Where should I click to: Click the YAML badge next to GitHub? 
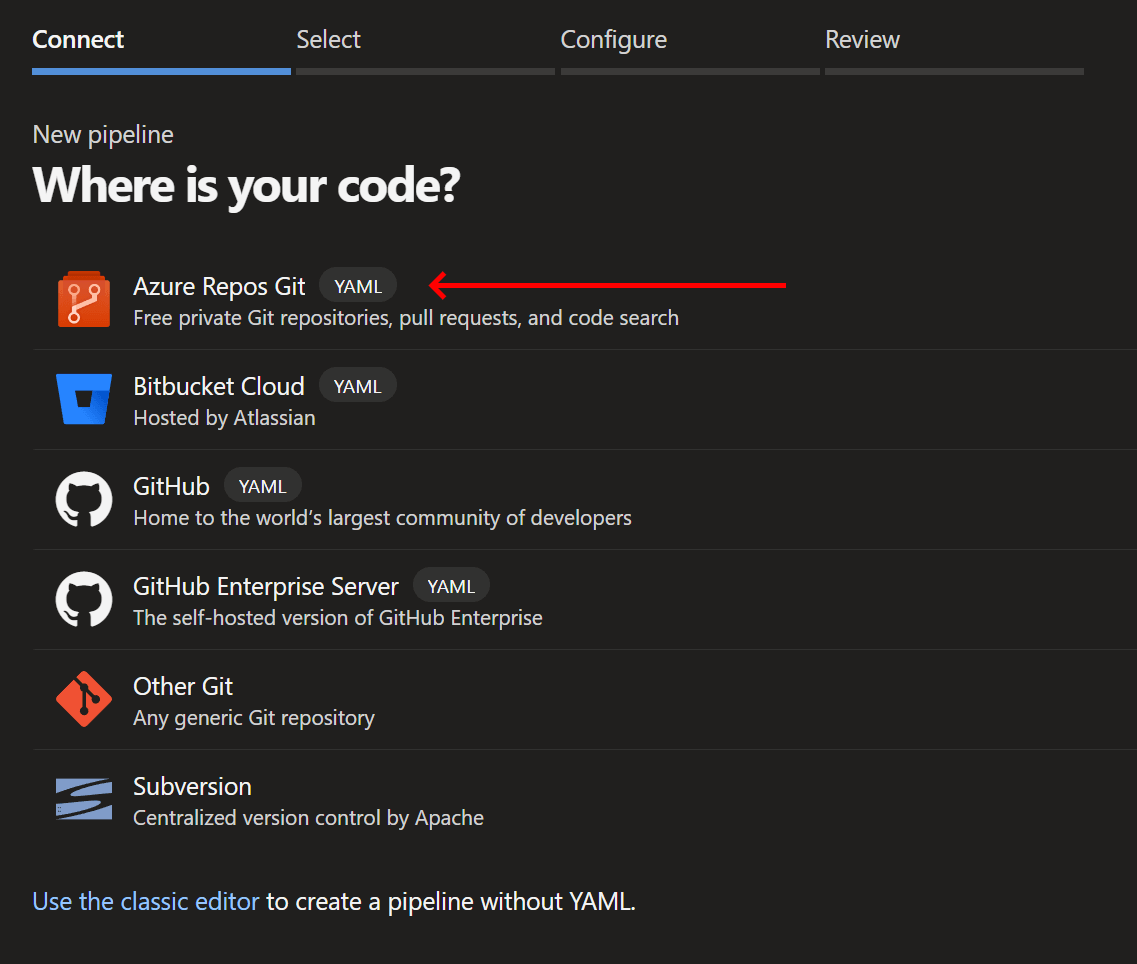point(263,485)
